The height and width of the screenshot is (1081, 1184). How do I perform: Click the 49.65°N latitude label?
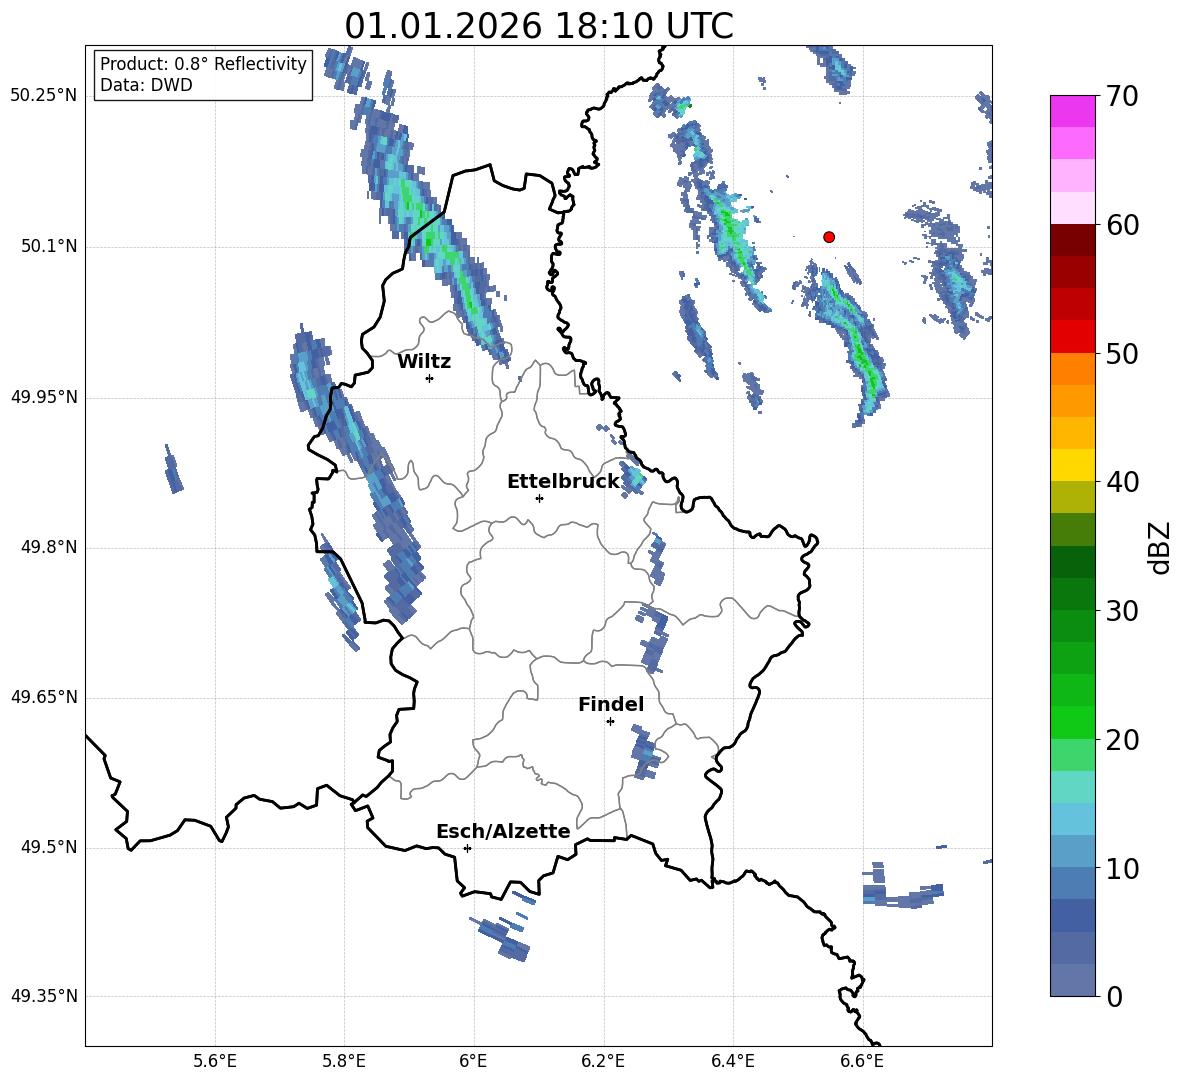coord(44,696)
